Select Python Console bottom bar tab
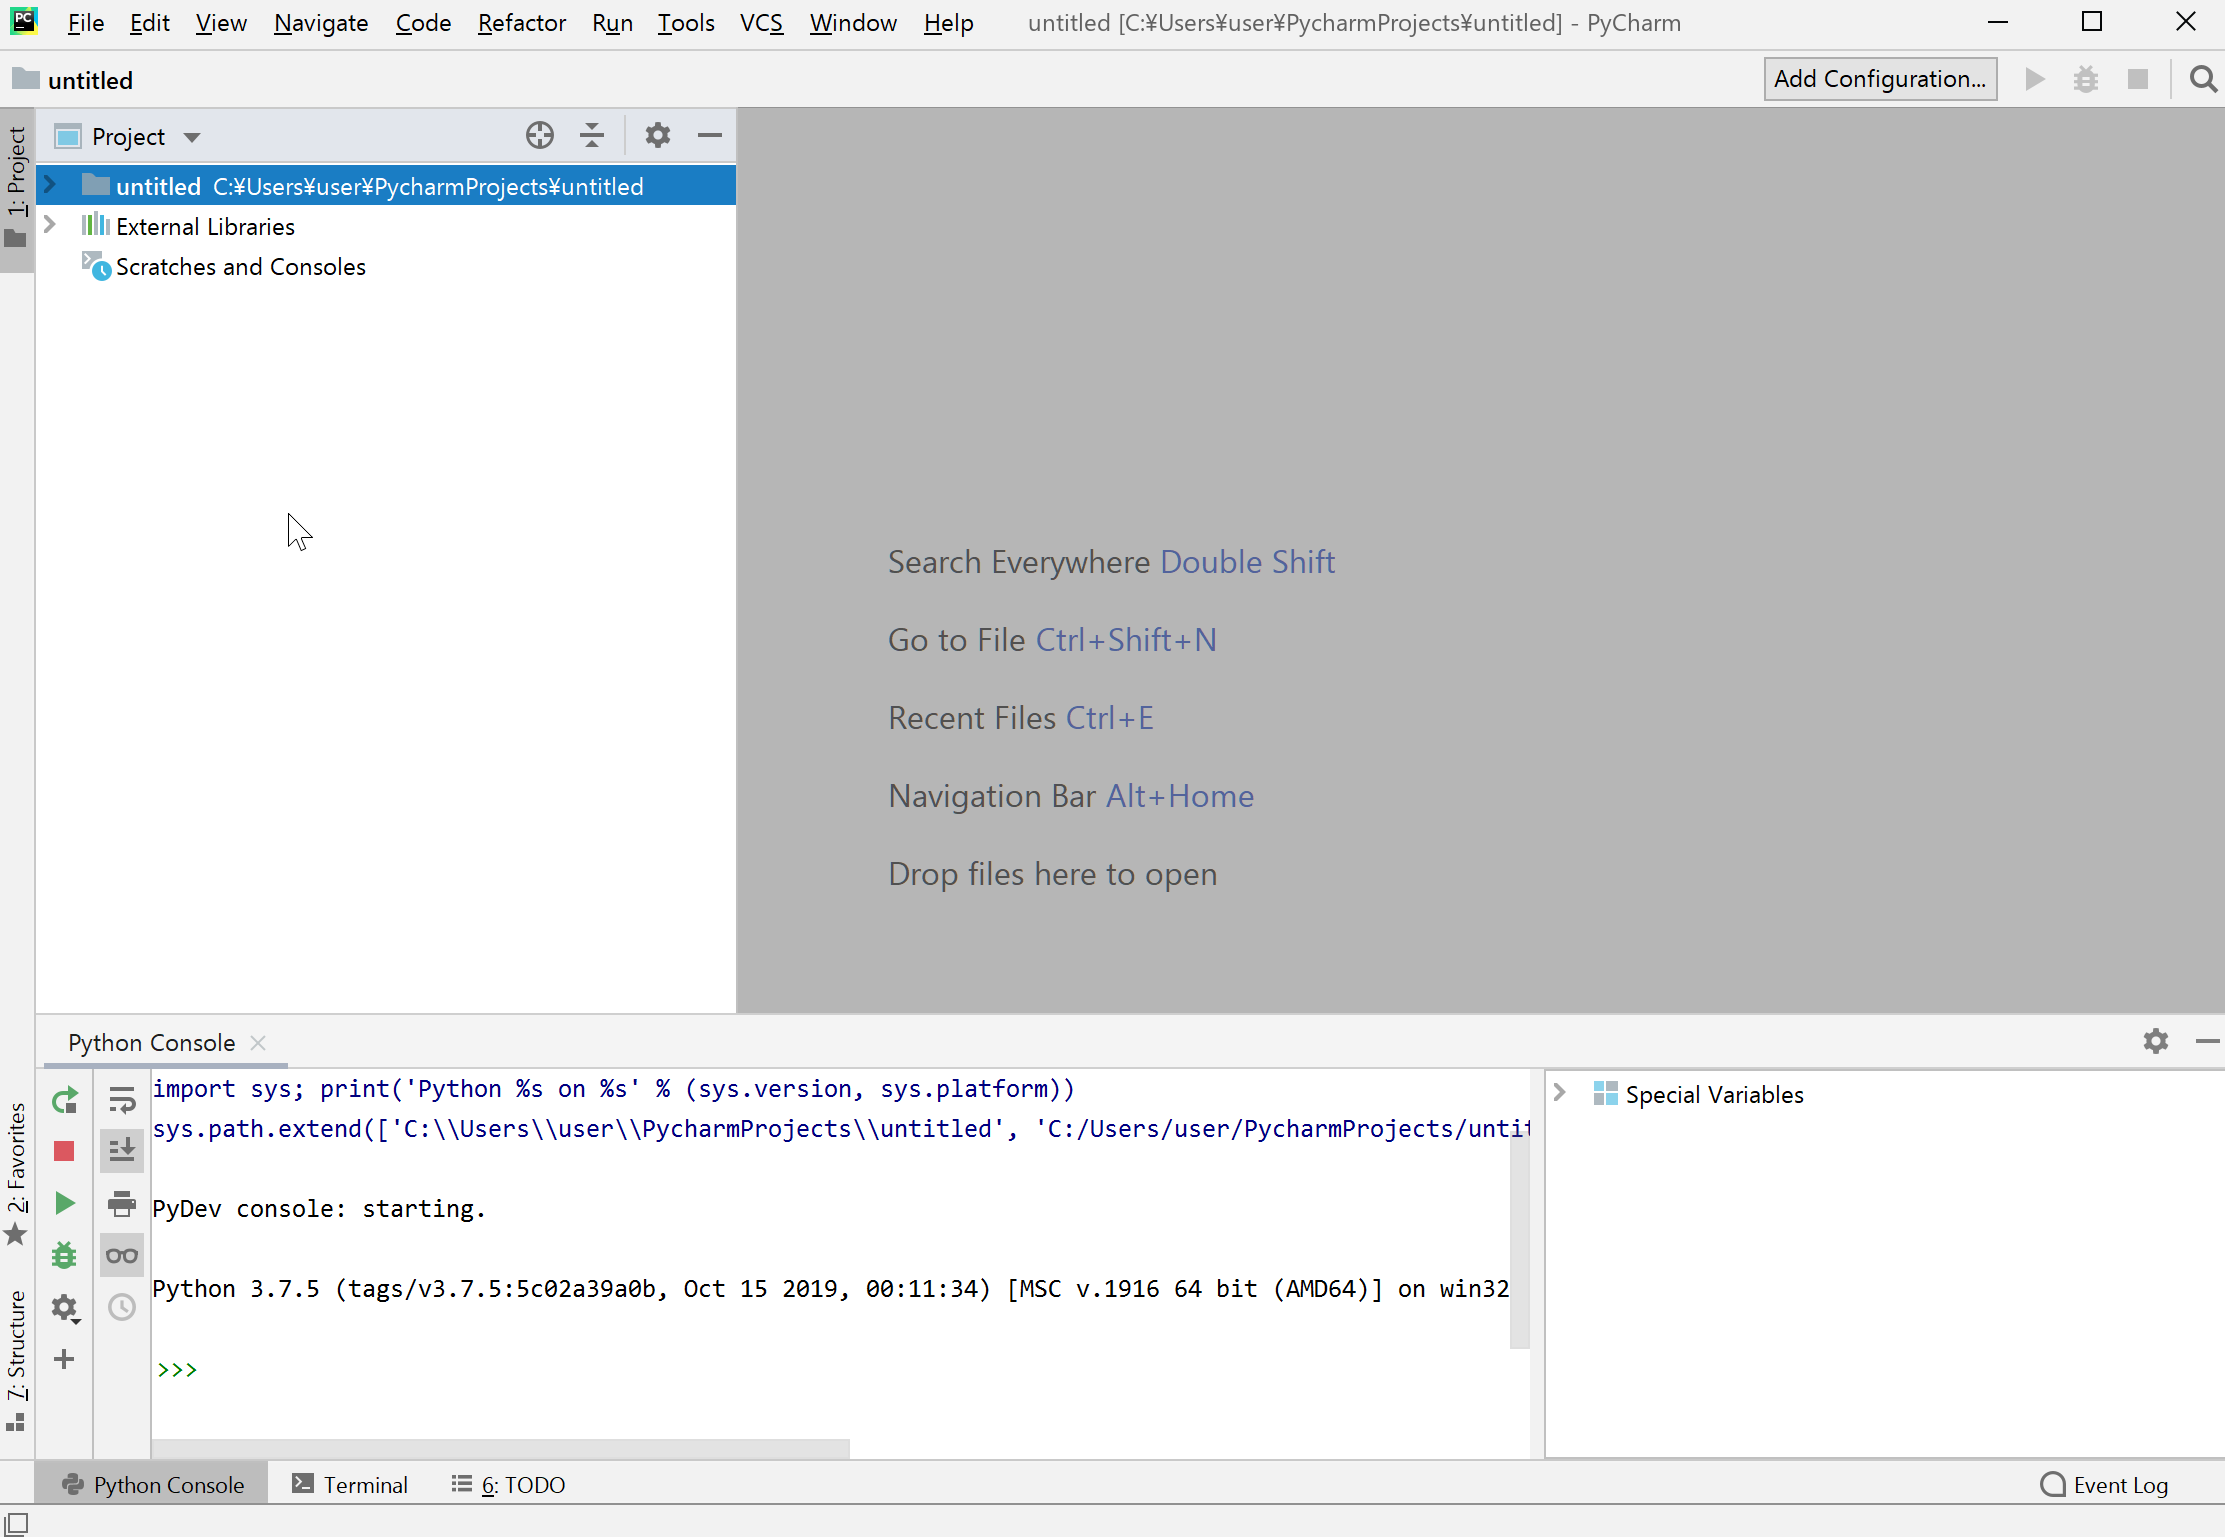This screenshot has height=1537, width=2225. [152, 1484]
